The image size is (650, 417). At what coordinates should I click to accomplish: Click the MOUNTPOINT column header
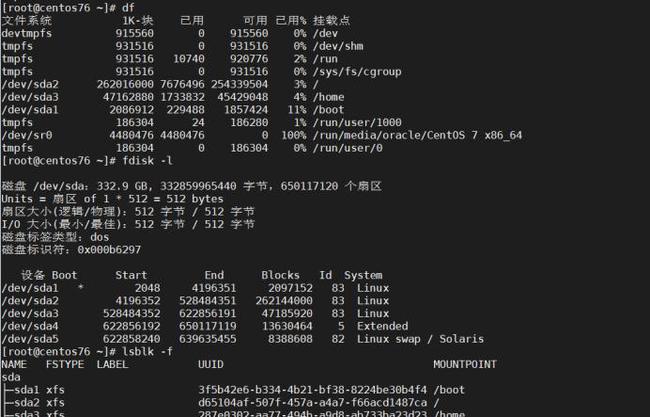pyautogui.click(x=464, y=364)
